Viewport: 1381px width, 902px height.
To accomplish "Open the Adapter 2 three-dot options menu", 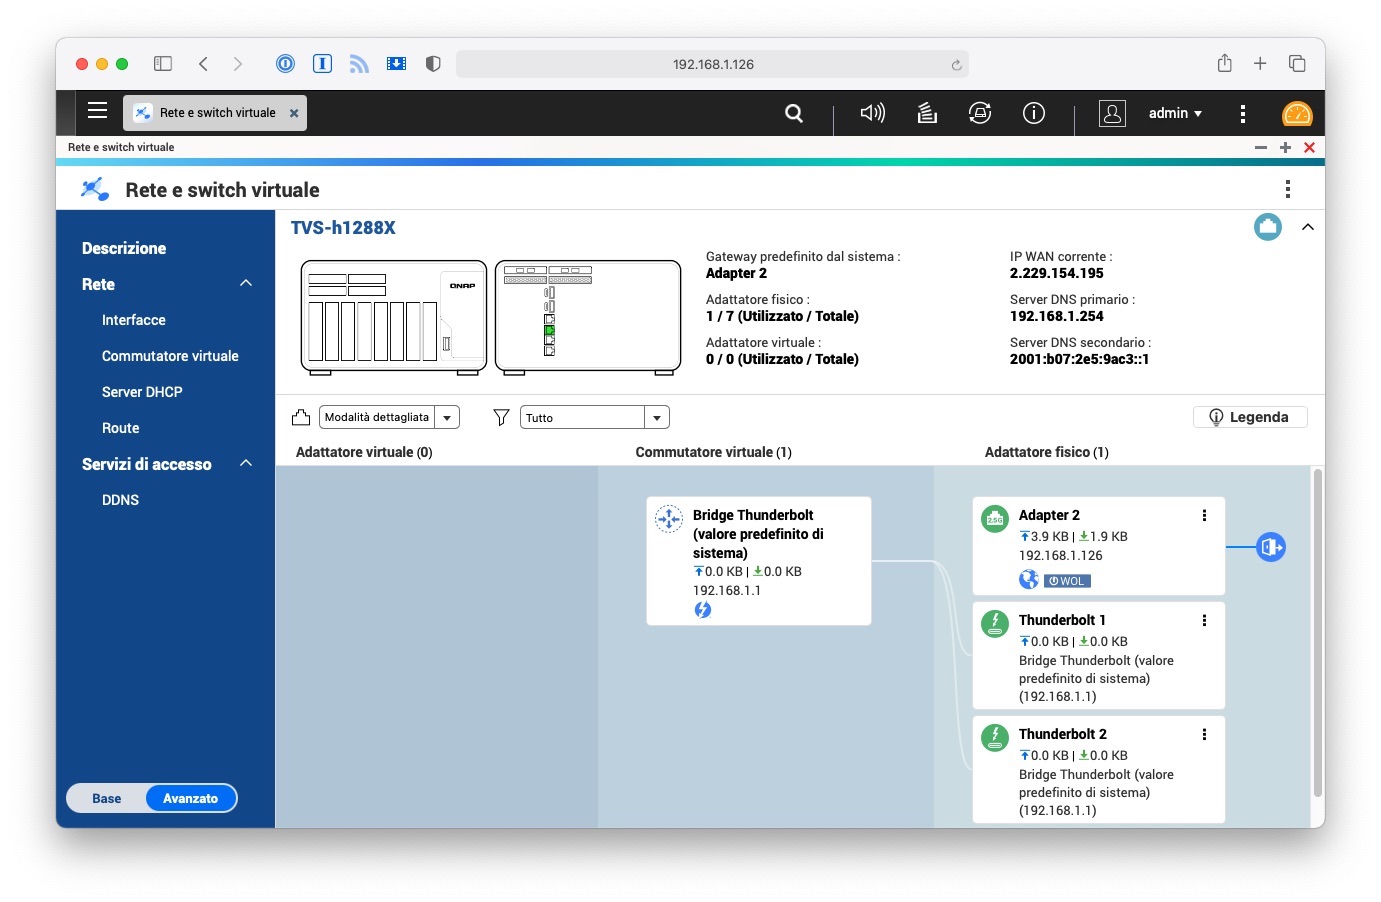I will pos(1204,516).
